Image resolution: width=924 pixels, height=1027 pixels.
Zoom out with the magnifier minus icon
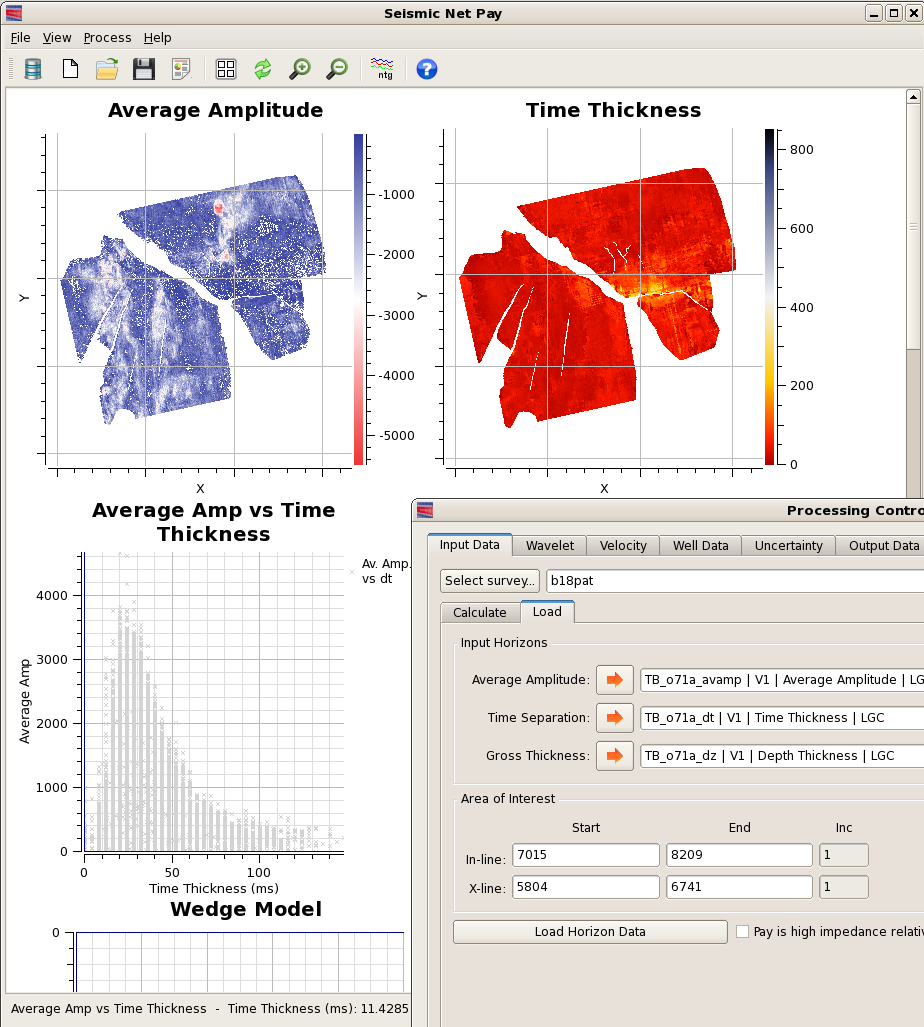[337, 69]
